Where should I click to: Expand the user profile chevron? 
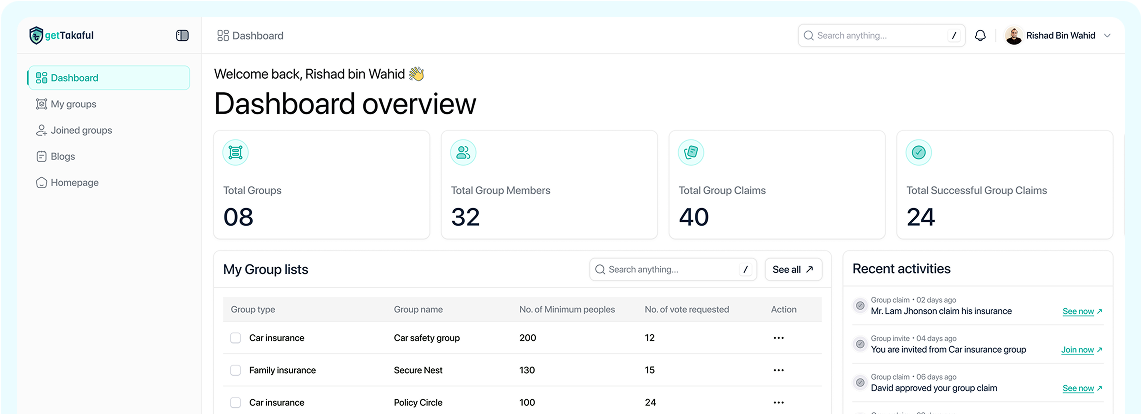(1107, 35)
